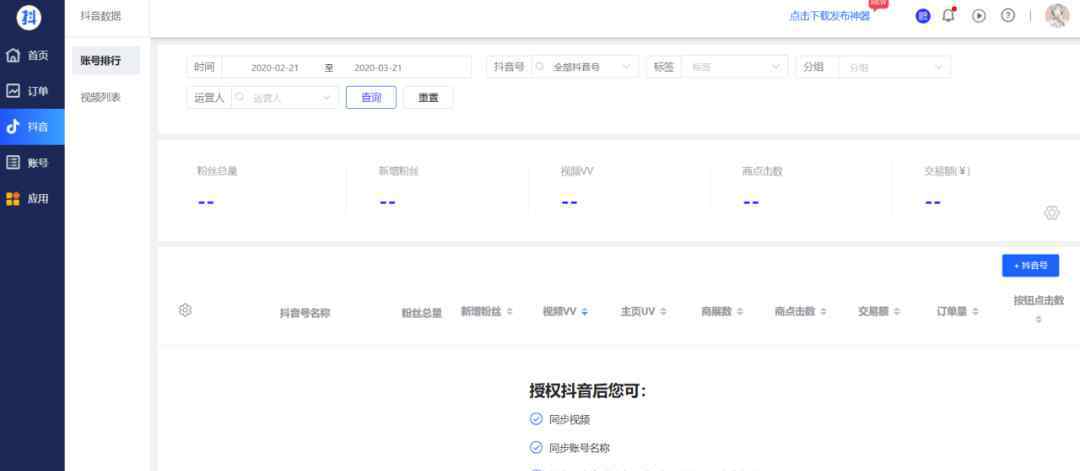Click the 同步账号名称 check icon
This screenshot has width=1080, height=471.
pyautogui.click(x=536, y=448)
